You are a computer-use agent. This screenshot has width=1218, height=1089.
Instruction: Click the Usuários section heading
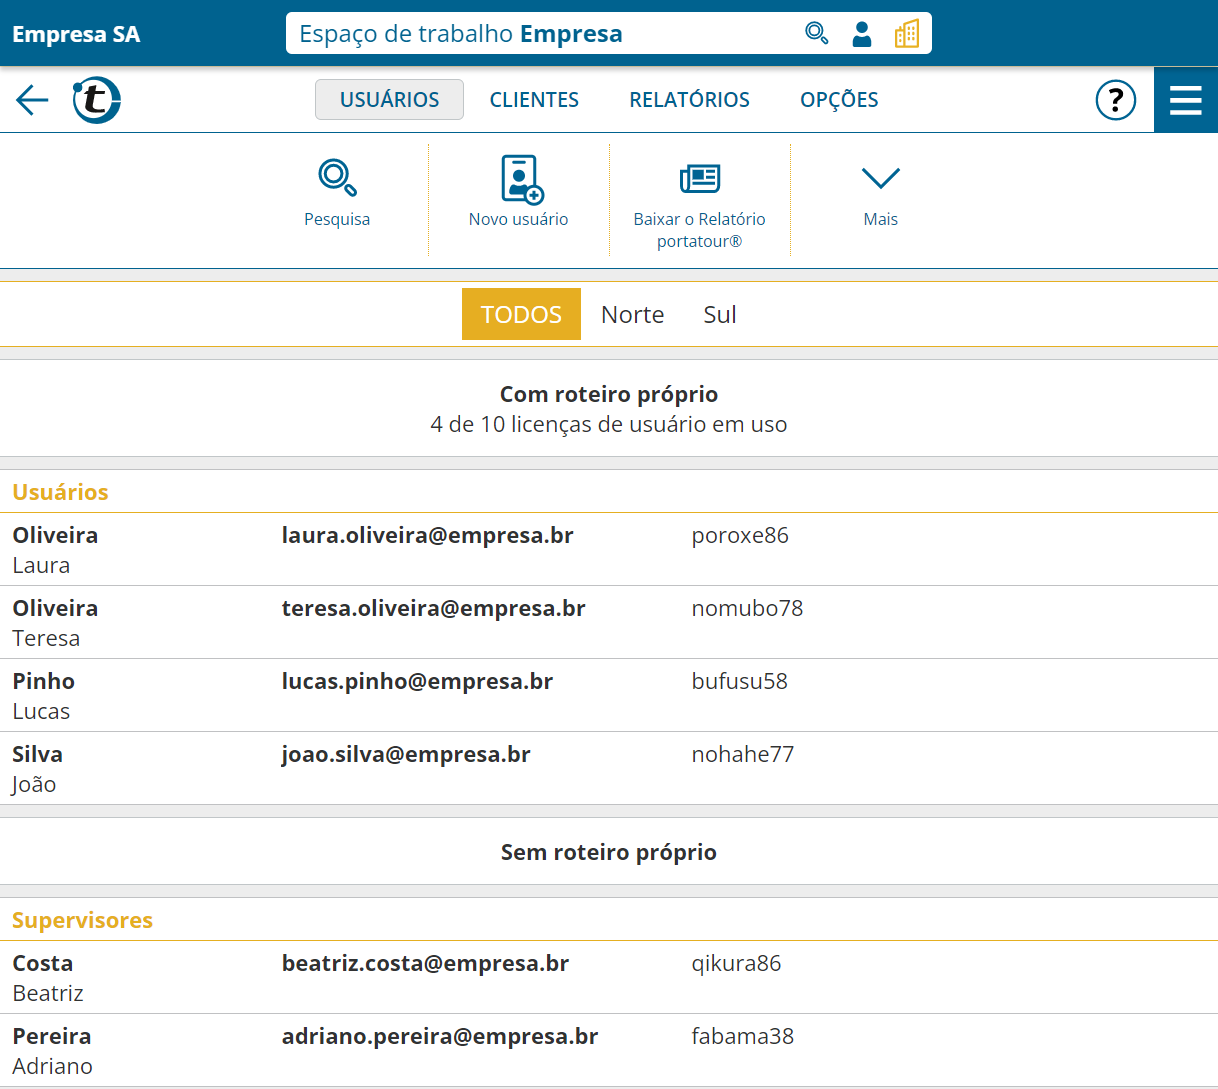click(60, 492)
